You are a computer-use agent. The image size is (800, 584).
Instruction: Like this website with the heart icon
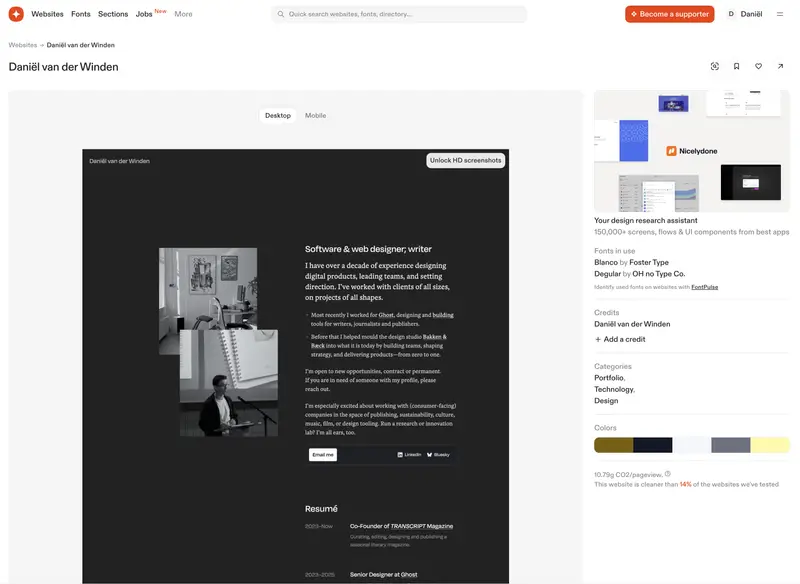759,64
